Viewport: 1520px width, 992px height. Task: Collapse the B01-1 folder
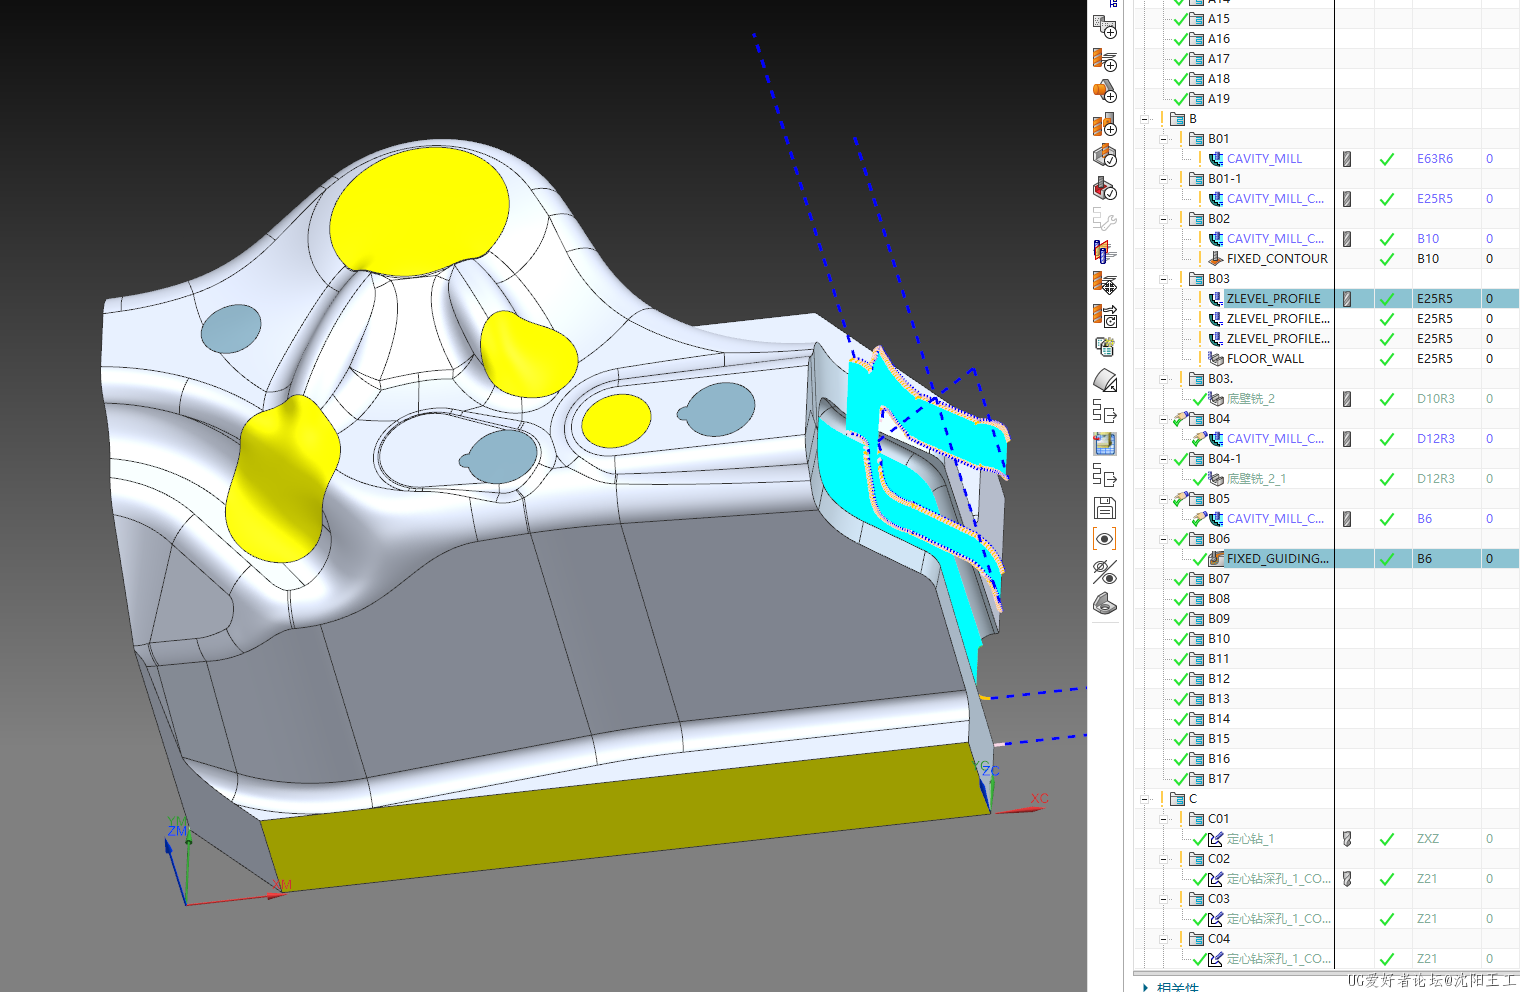point(1164,179)
